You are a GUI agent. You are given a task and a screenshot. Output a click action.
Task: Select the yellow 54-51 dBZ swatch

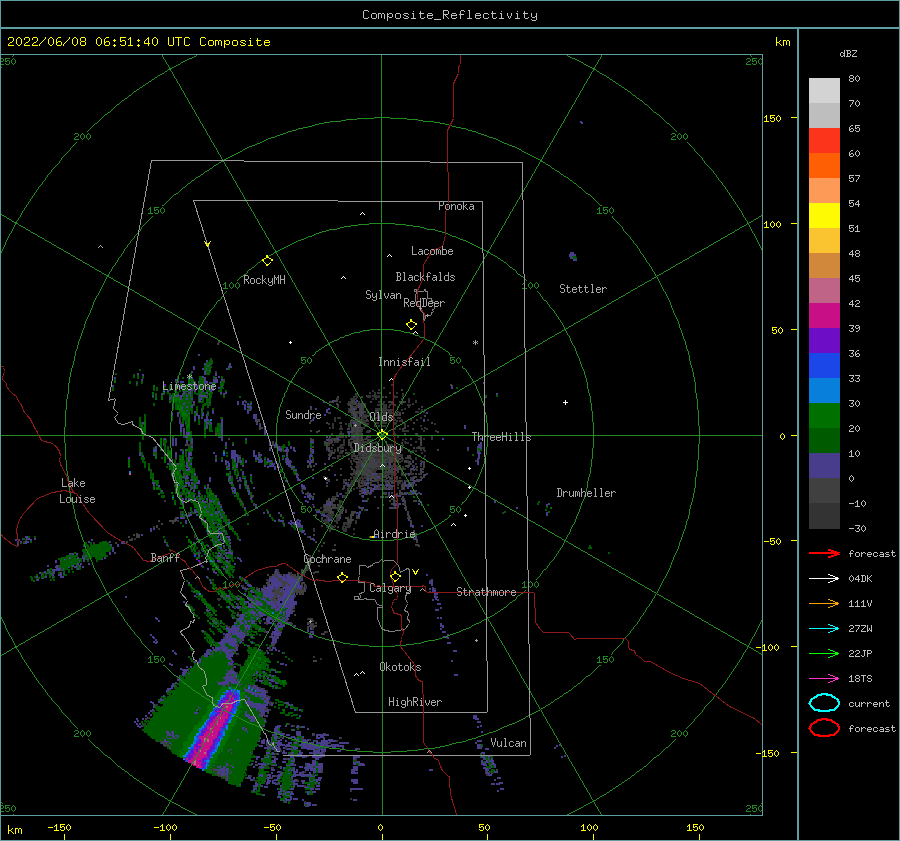tap(824, 215)
